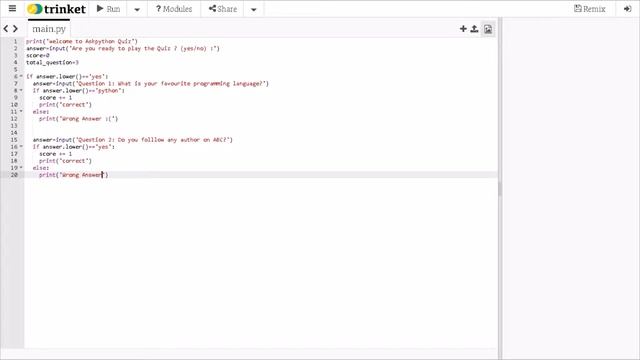The image size is (640, 360).
Task: Select the main.py tab
Action: click(x=49, y=29)
